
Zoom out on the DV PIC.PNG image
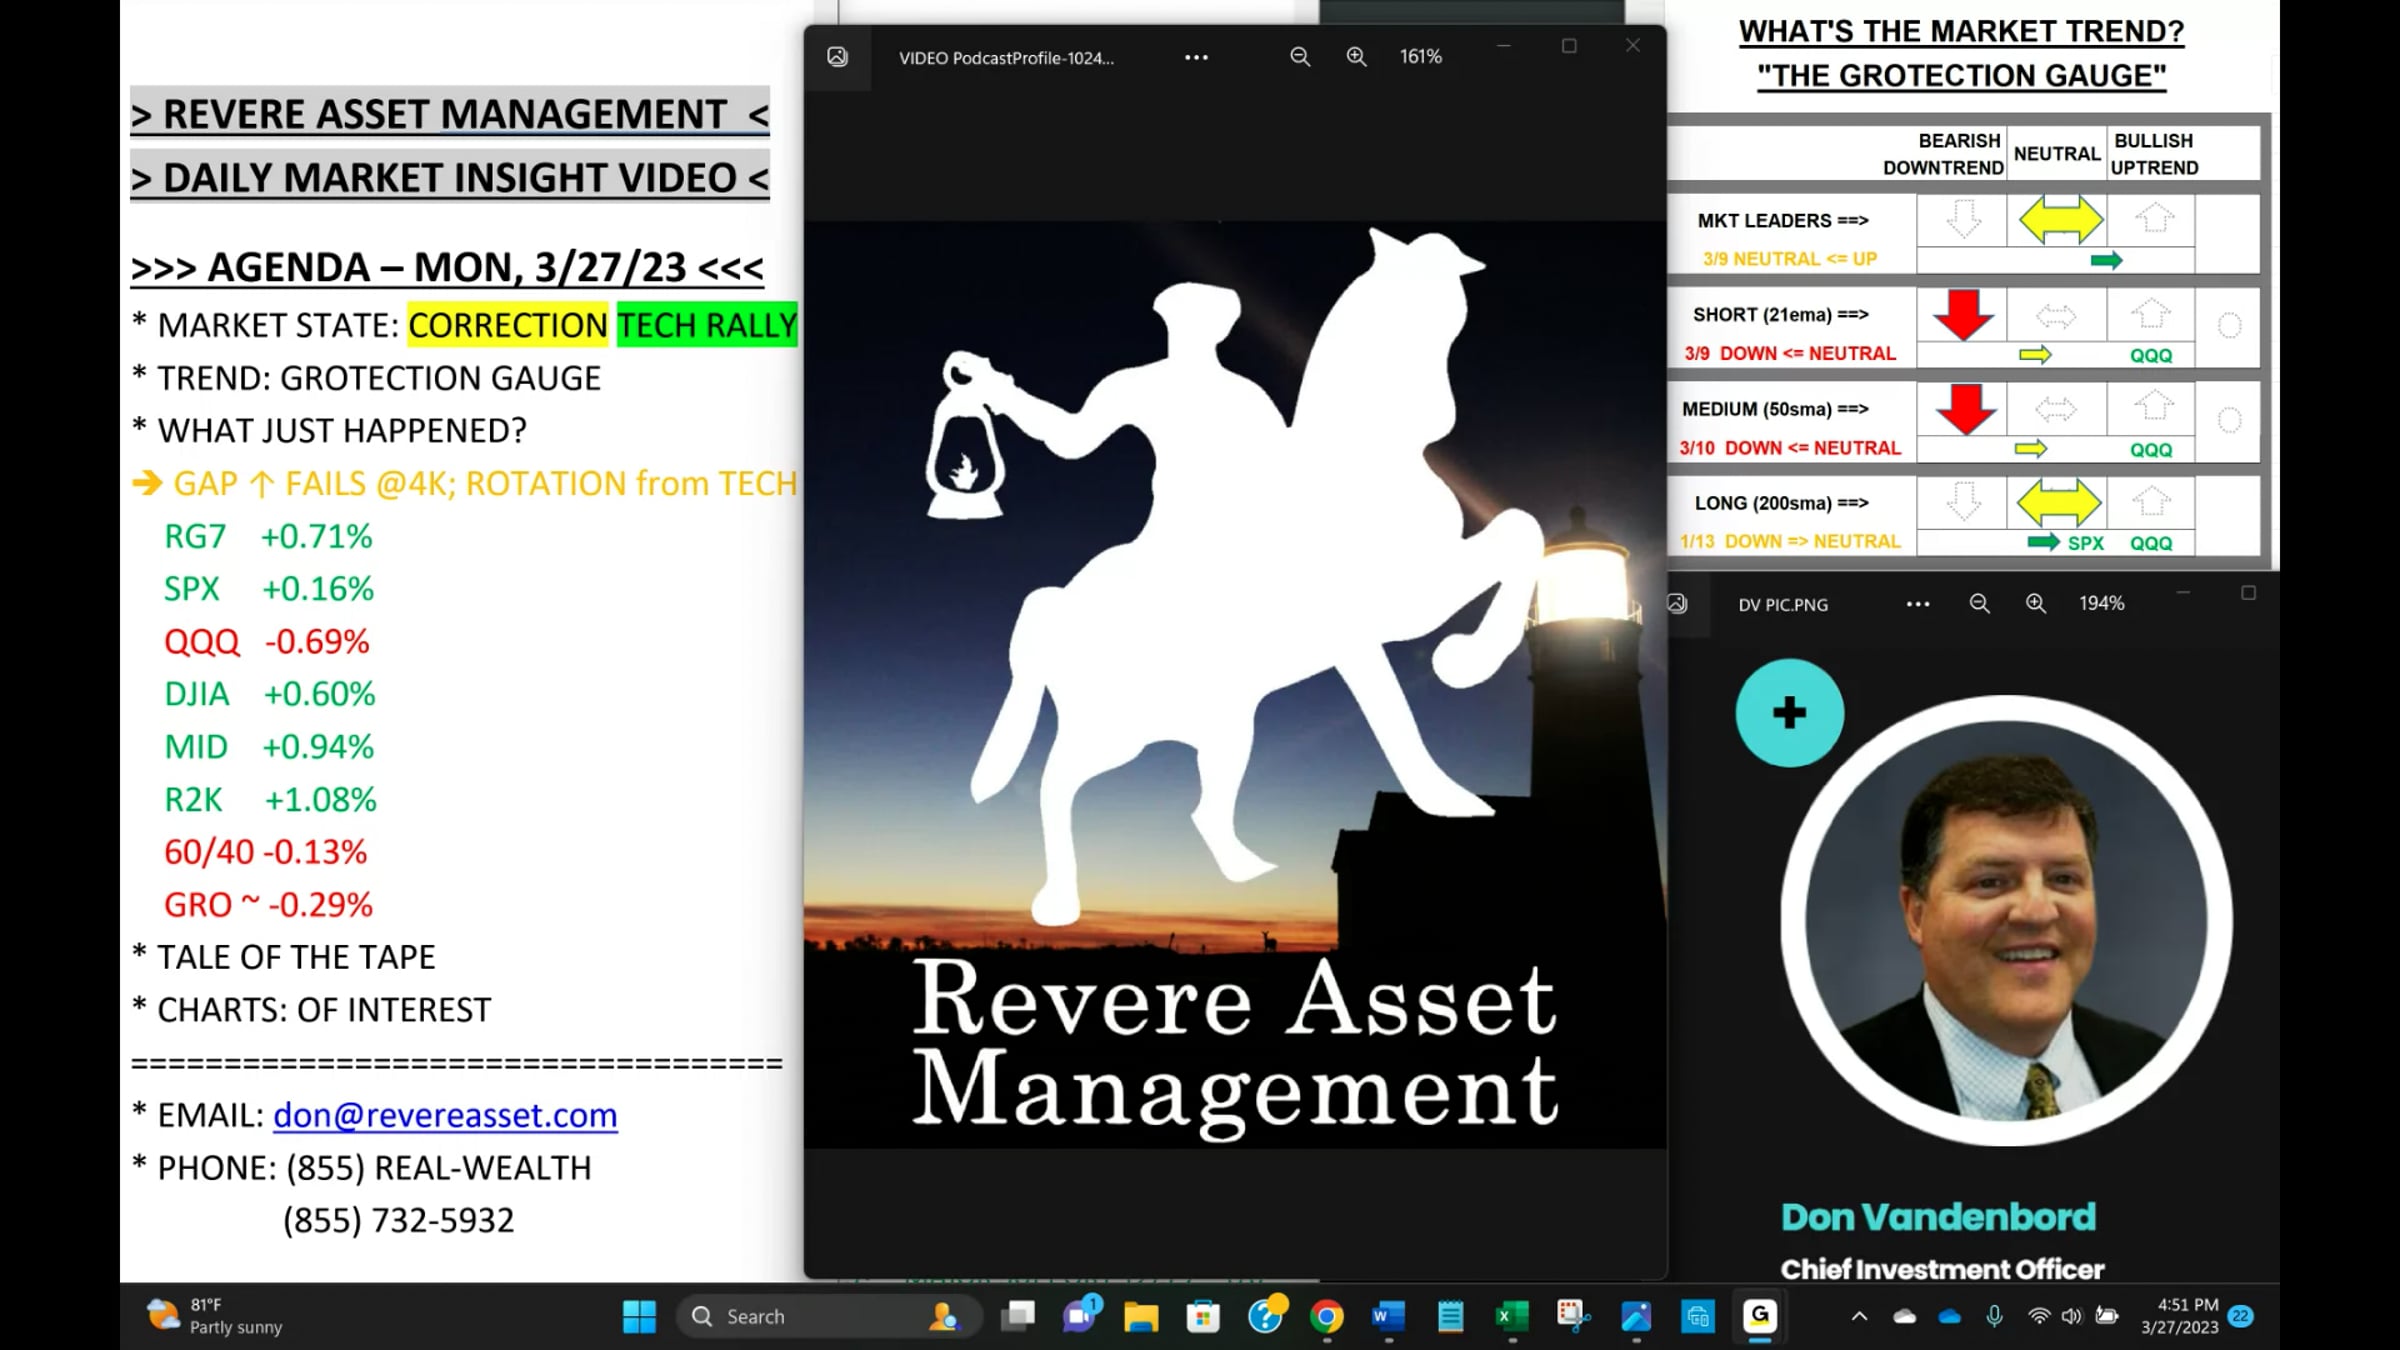[1979, 603]
